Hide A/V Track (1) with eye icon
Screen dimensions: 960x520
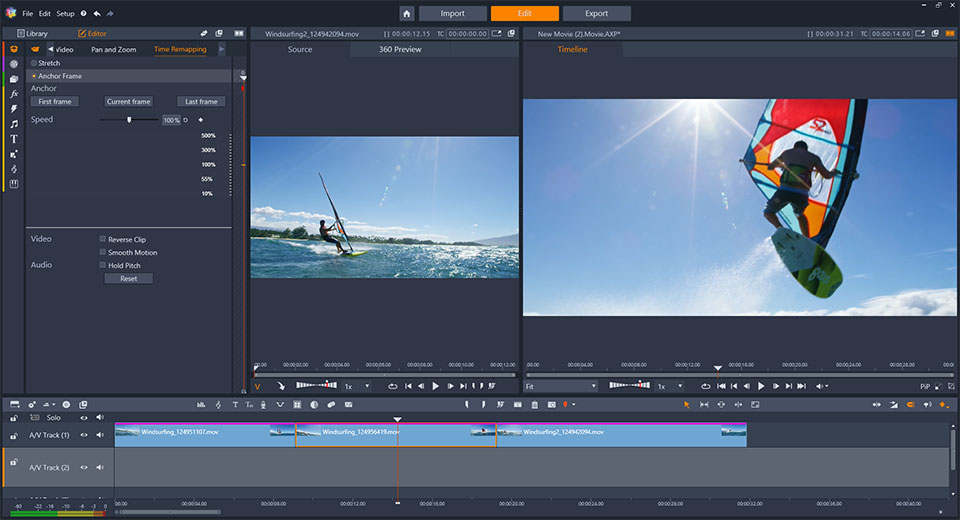pyautogui.click(x=84, y=435)
